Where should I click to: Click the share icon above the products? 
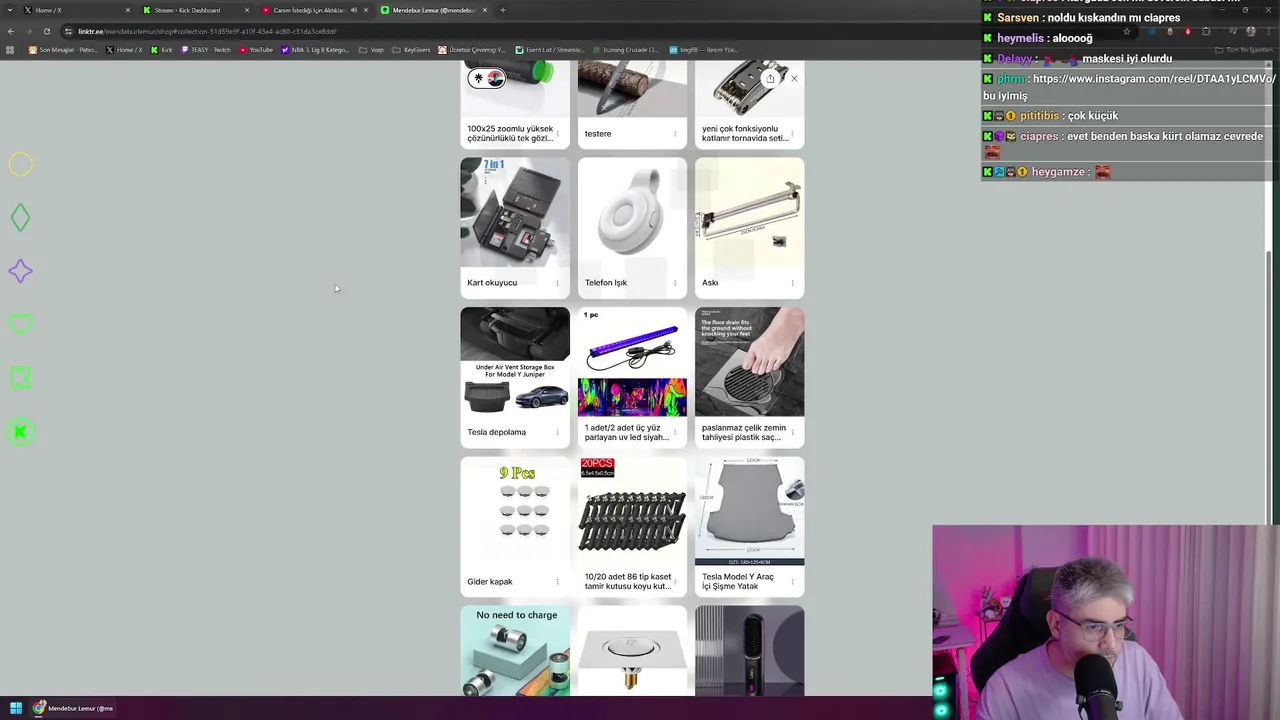(770, 78)
